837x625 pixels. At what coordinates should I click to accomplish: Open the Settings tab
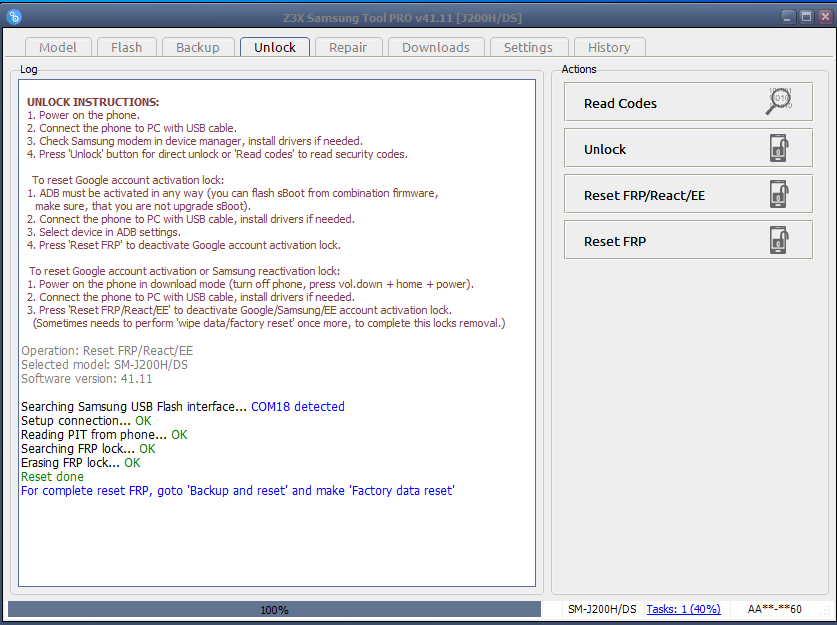pos(528,48)
